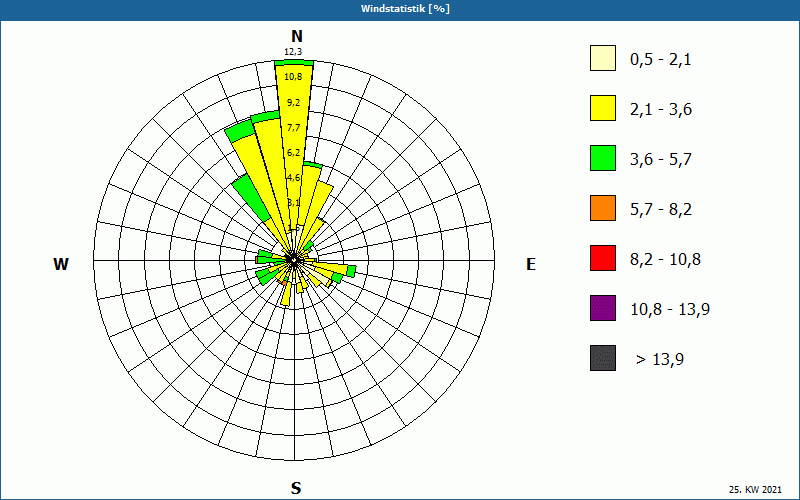The width and height of the screenshot is (800, 500).
Task: Click the 4,6 ring scale value
Action: 293,178
